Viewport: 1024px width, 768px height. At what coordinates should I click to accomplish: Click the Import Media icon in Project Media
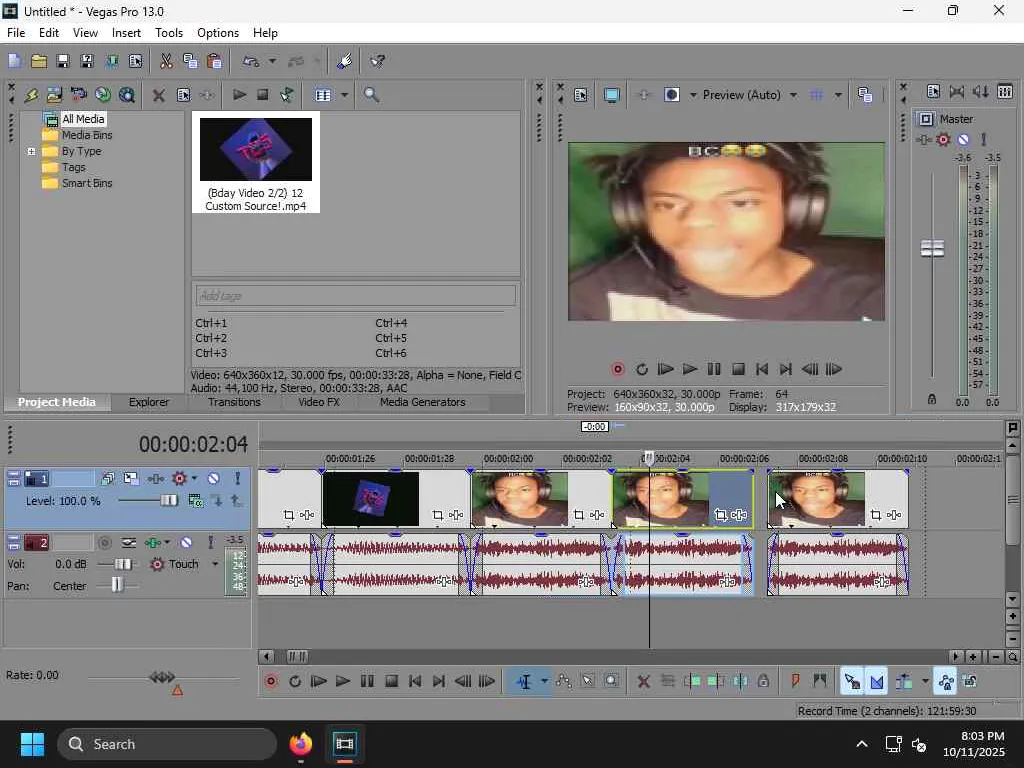54,95
